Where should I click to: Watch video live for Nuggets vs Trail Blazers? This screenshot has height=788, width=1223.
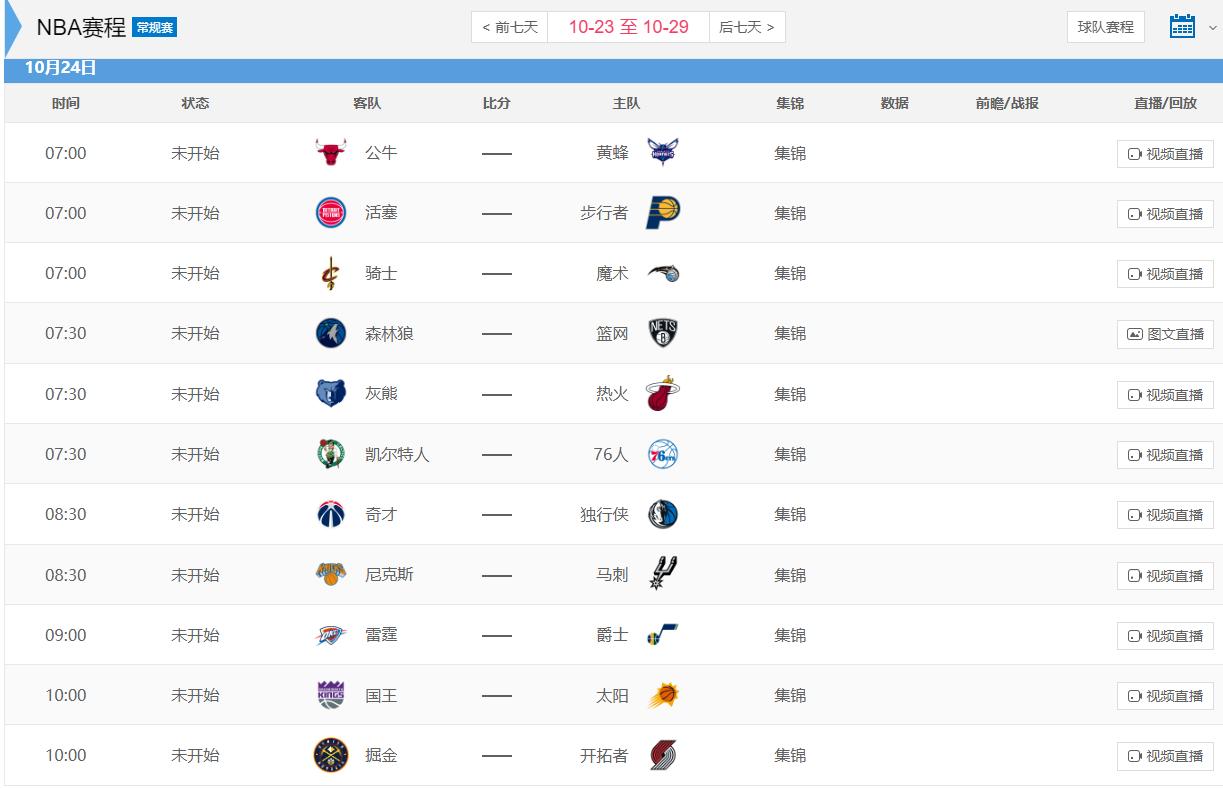1165,756
